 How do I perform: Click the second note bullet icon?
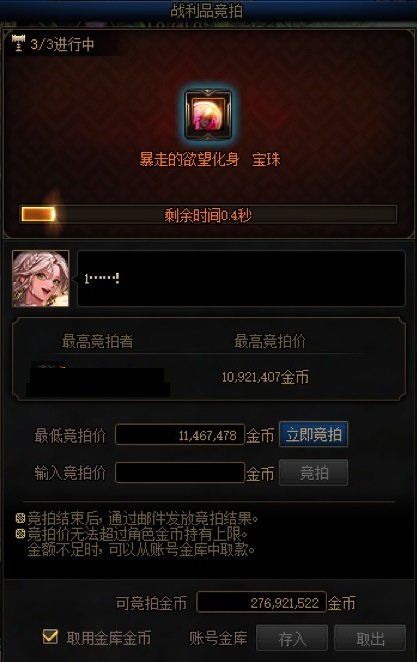tap(20, 534)
